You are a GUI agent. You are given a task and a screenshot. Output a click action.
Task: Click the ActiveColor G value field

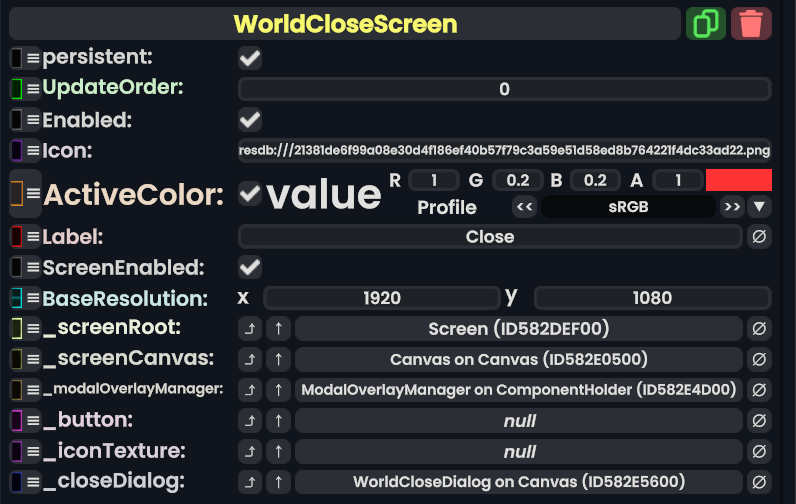(x=518, y=180)
